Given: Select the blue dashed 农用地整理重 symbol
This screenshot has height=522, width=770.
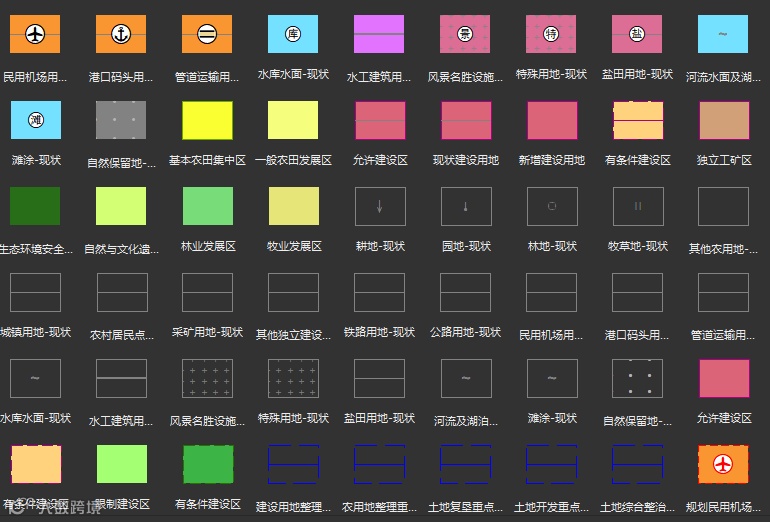Looking at the screenshot, I should 380,464.
